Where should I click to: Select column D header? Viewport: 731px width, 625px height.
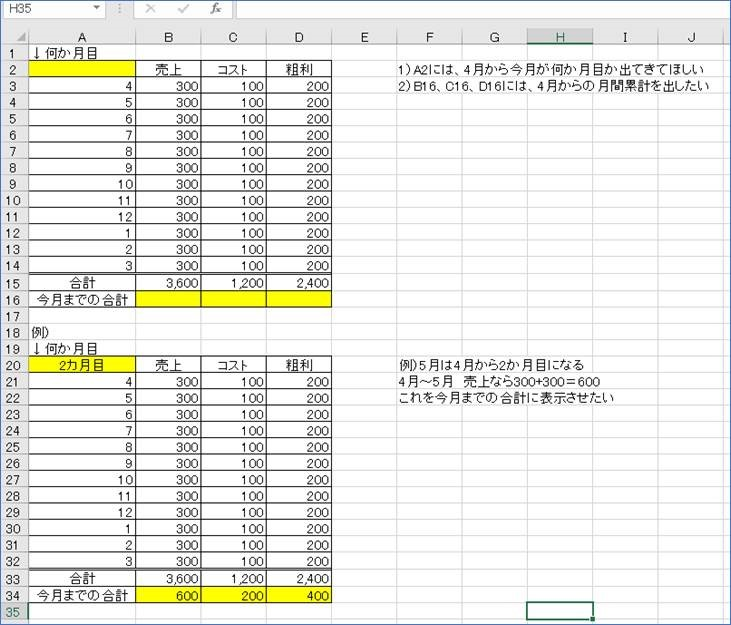click(299, 37)
